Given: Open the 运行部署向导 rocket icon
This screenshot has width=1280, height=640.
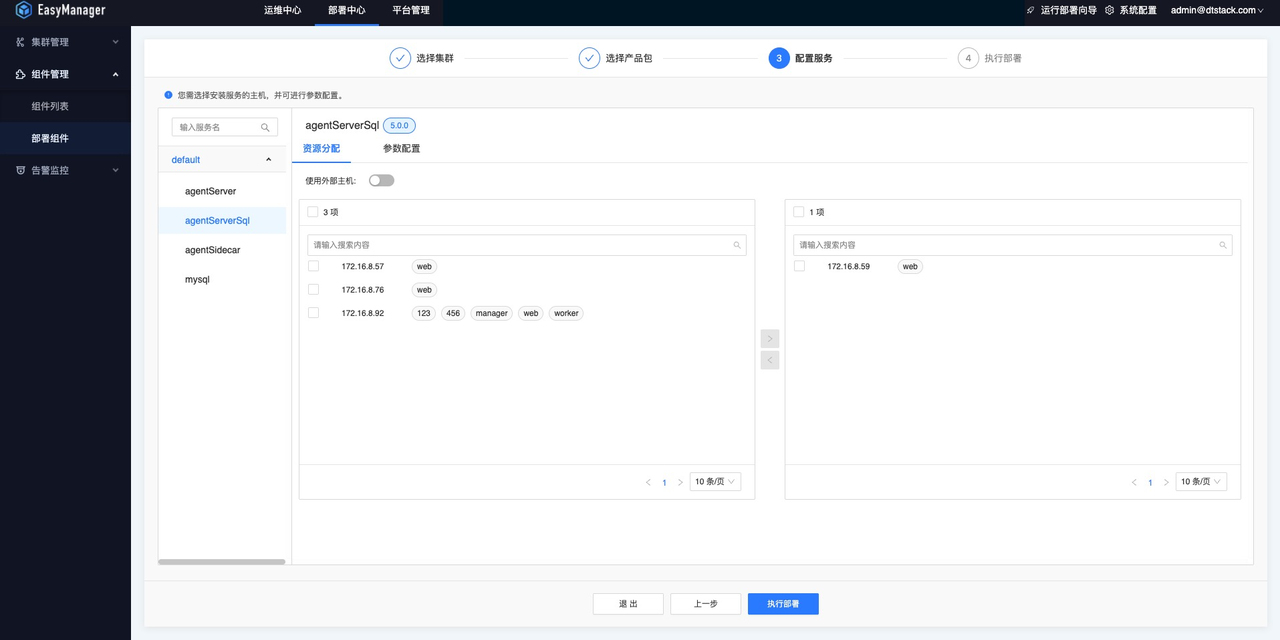Looking at the screenshot, I should tap(1030, 10).
